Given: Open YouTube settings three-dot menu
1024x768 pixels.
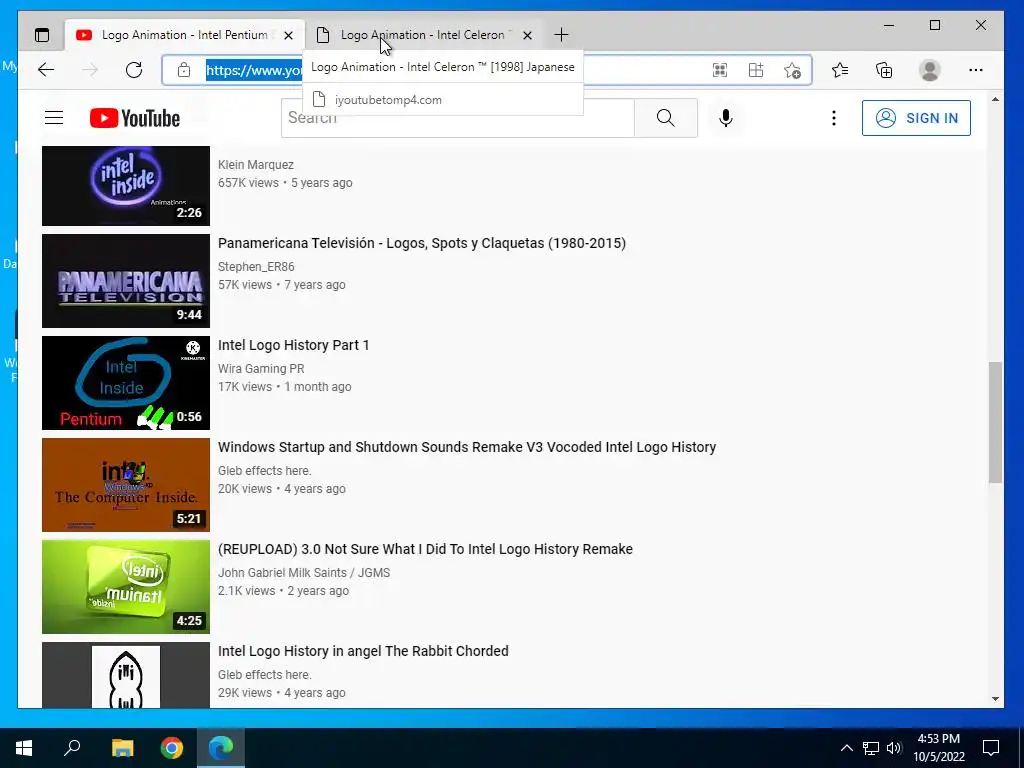Looking at the screenshot, I should [x=833, y=118].
